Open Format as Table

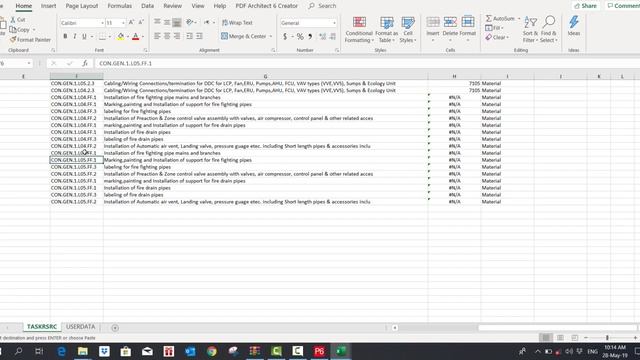(x=386, y=30)
